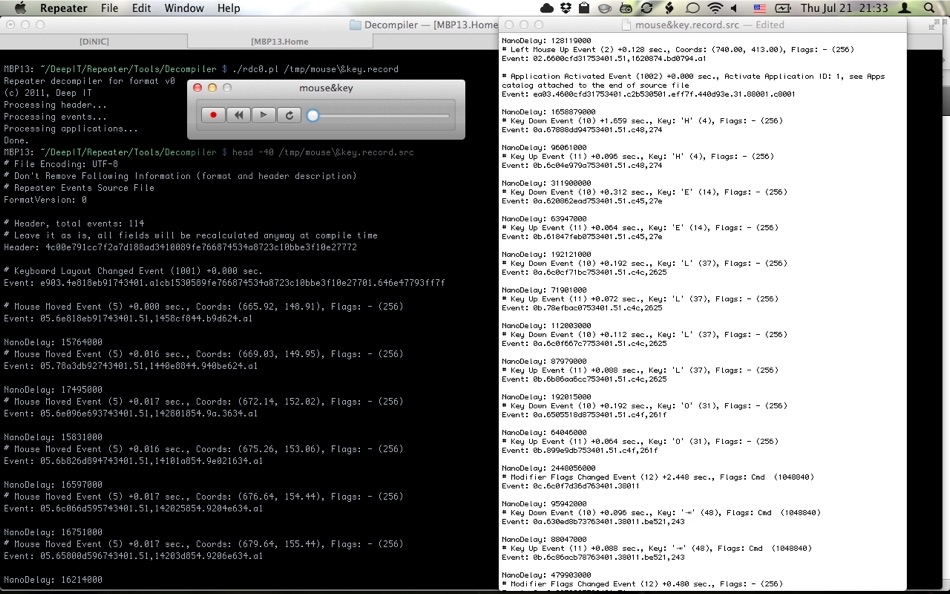Open the Apple menu
Screen dimensions: 950x594
point(20,8)
